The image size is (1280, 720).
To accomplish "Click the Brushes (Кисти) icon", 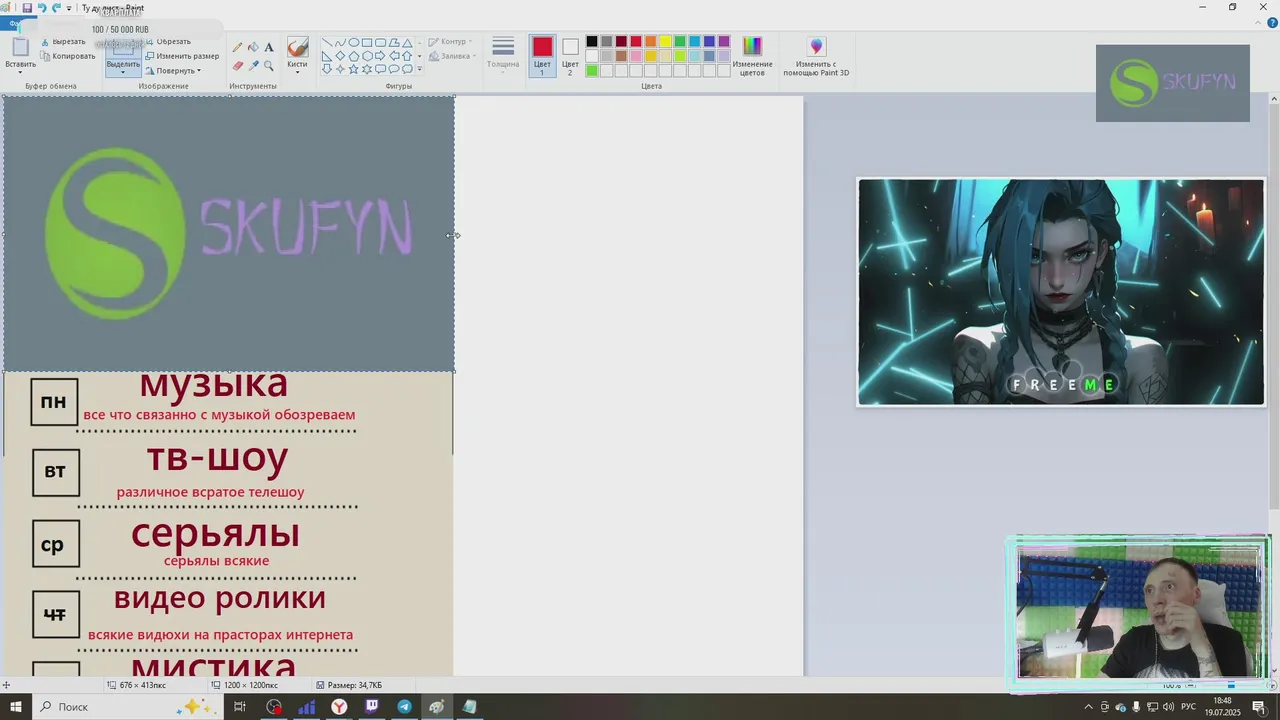I will click(x=297, y=47).
